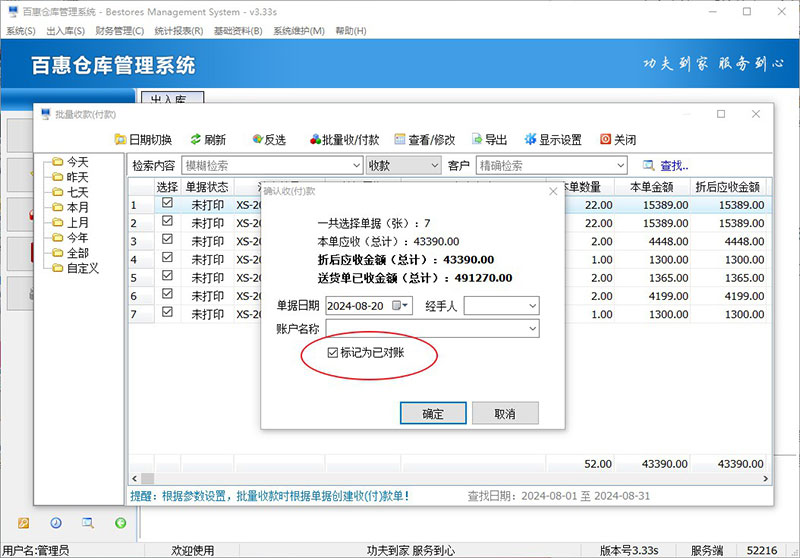800x558 pixels.
Task: Click the horizontal scrollbar right arrow
Action: 765,478
